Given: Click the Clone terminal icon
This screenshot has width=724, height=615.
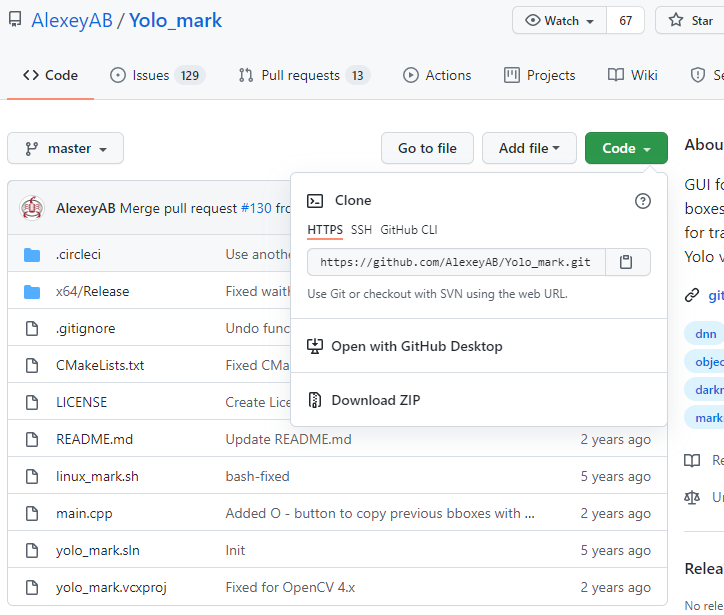Looking at the screenshot, I should point(315,201).
